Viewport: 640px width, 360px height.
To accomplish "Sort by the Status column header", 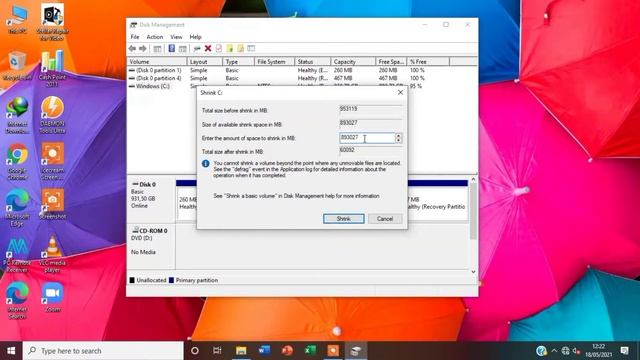I will [313, 62].
